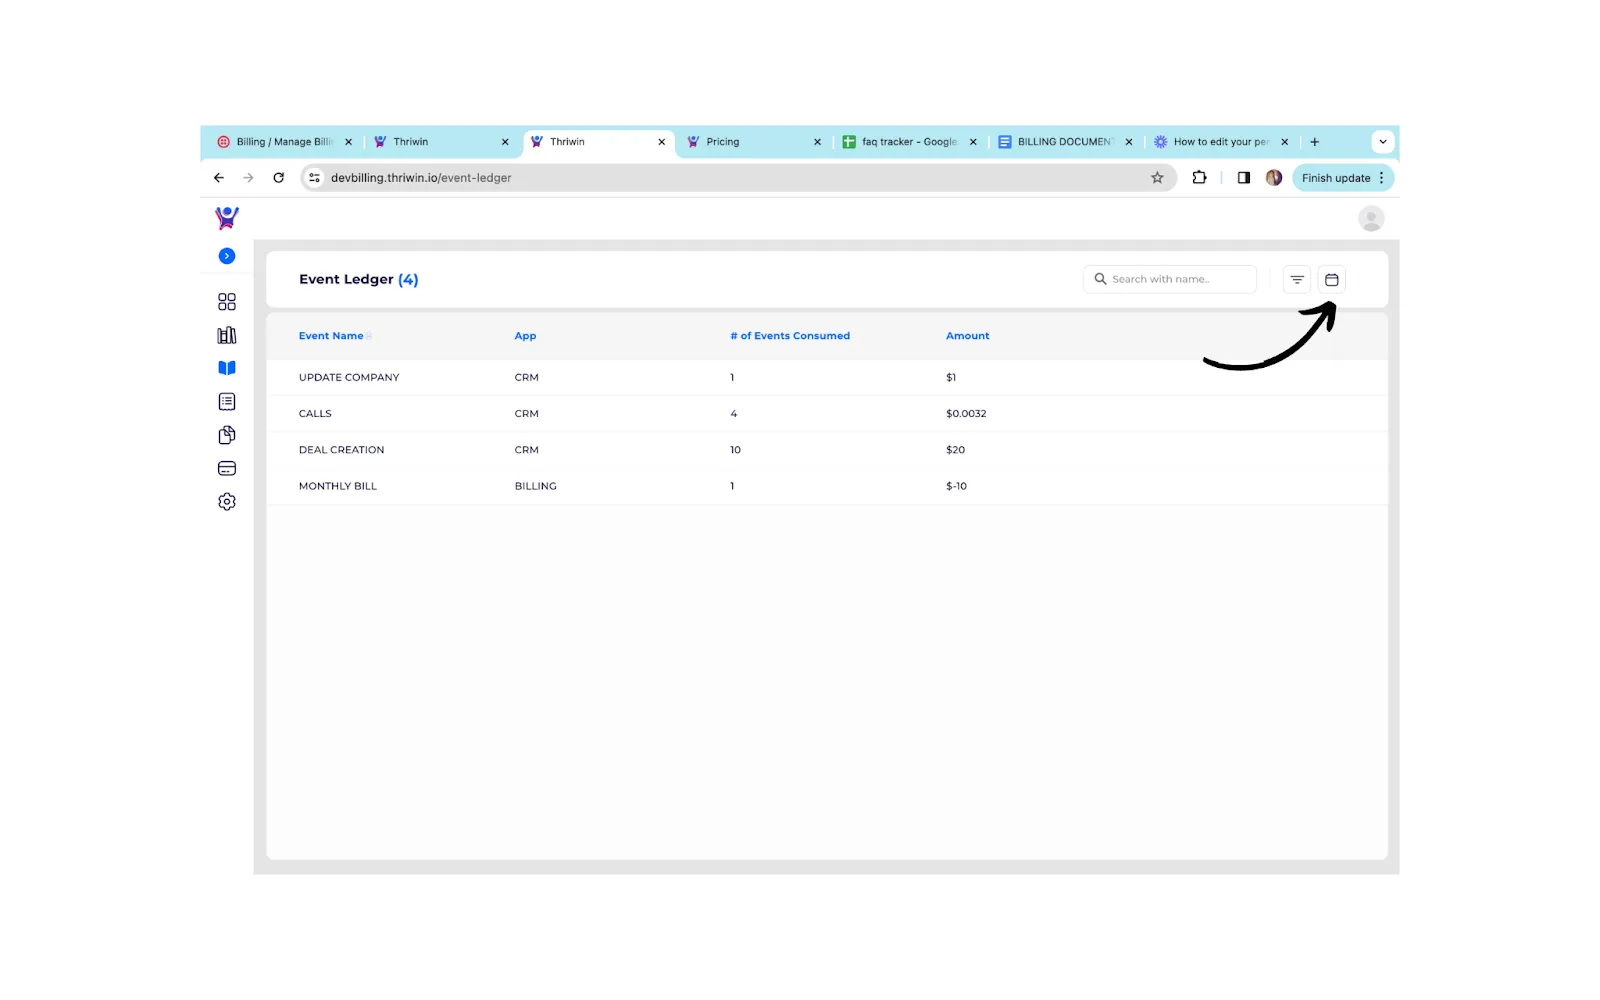Image resolution: width=1600 pixels, height=1000 pixels.
Task: Select the UPDATE COMPANY event row
Action: click(x=827, y=377)
